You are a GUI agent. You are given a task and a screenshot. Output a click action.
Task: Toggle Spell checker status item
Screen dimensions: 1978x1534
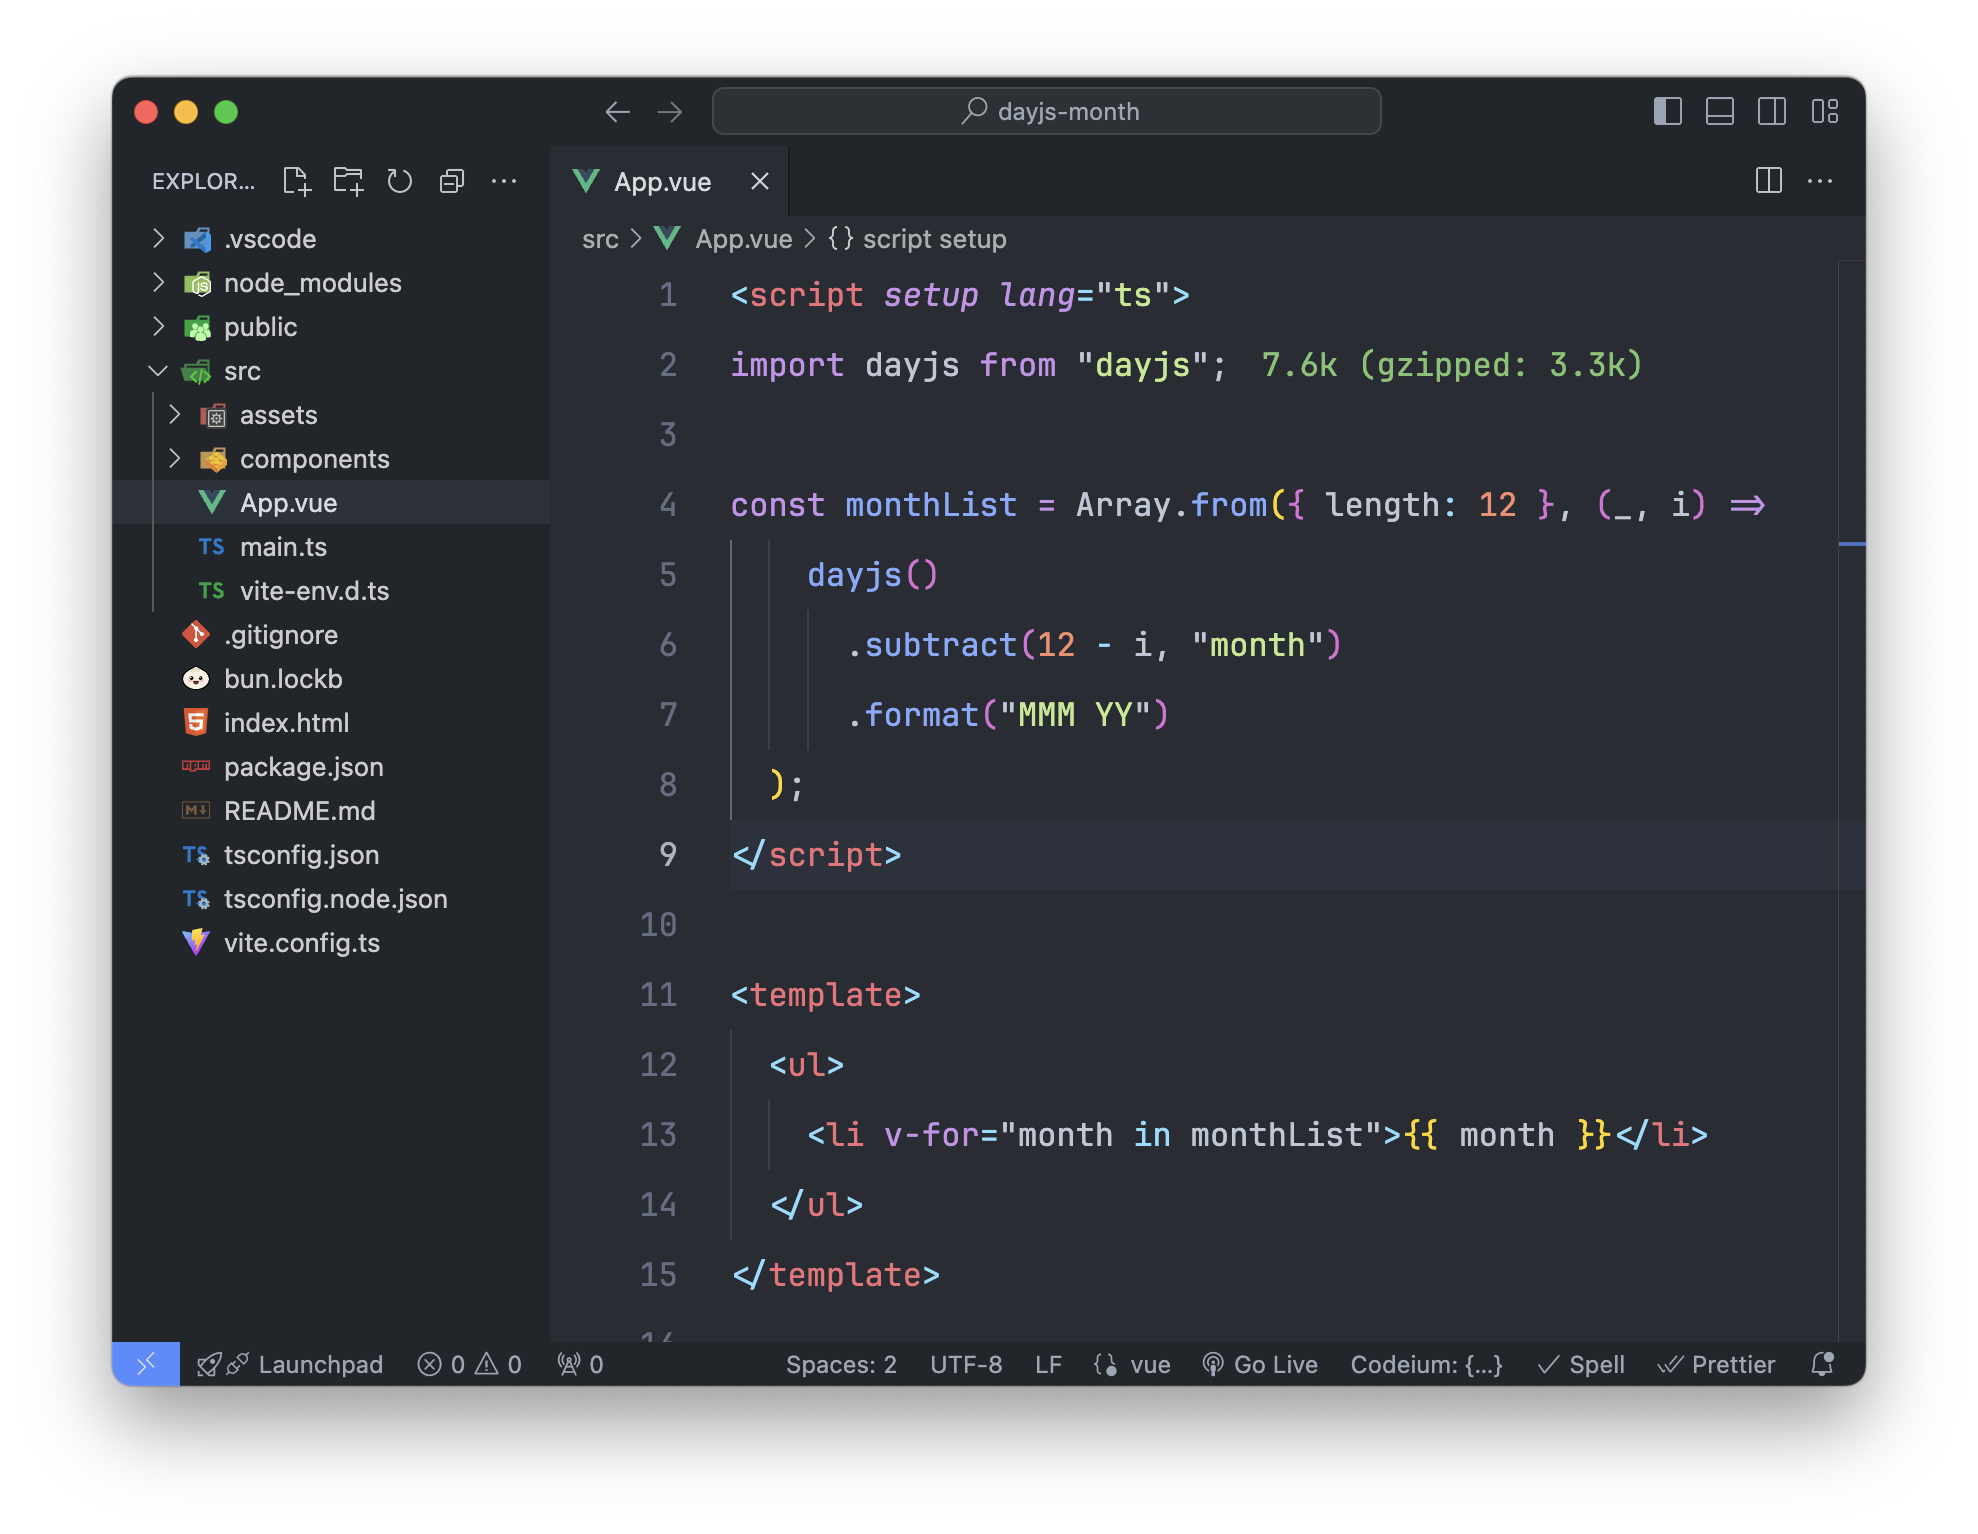pos(1581,1364)
